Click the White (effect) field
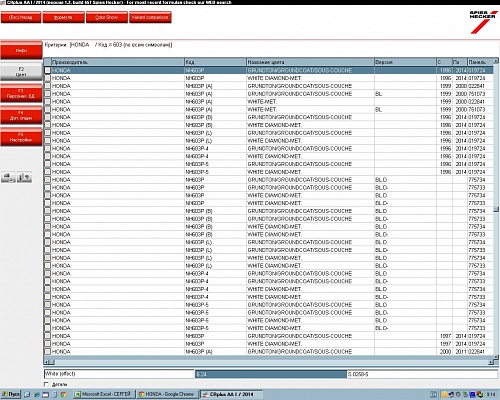 [119, 374]
